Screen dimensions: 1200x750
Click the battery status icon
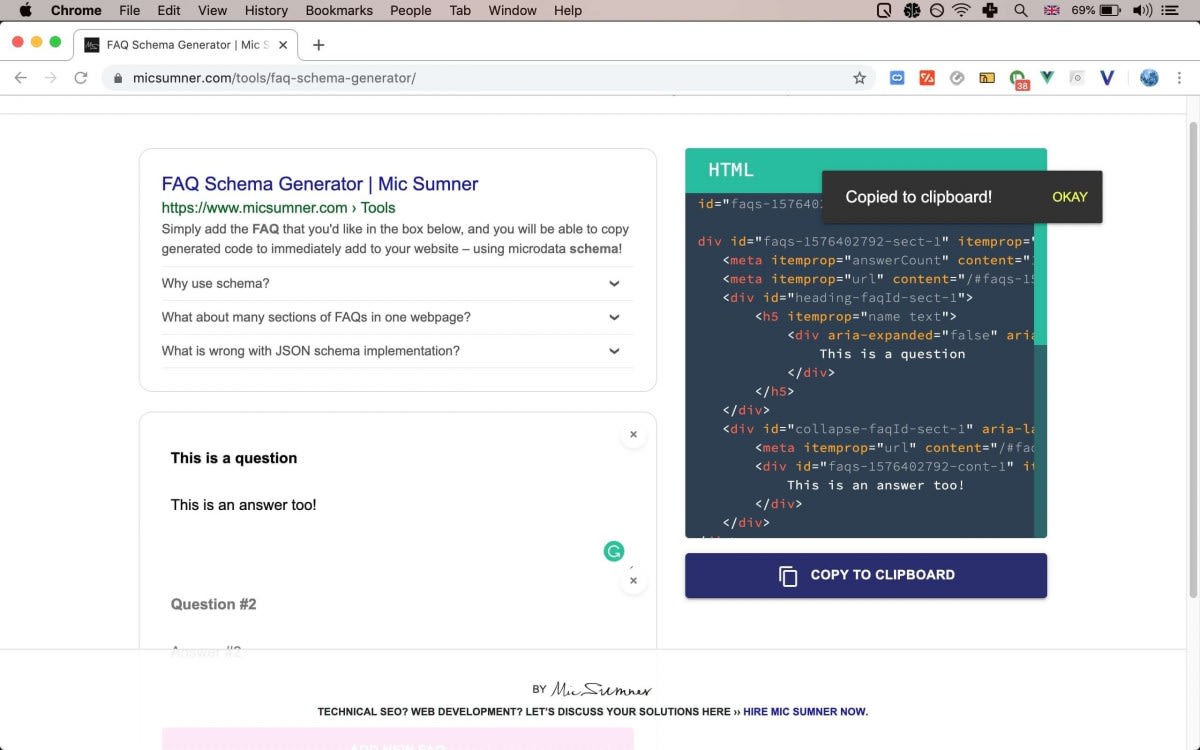click(x=1110, y=10)
